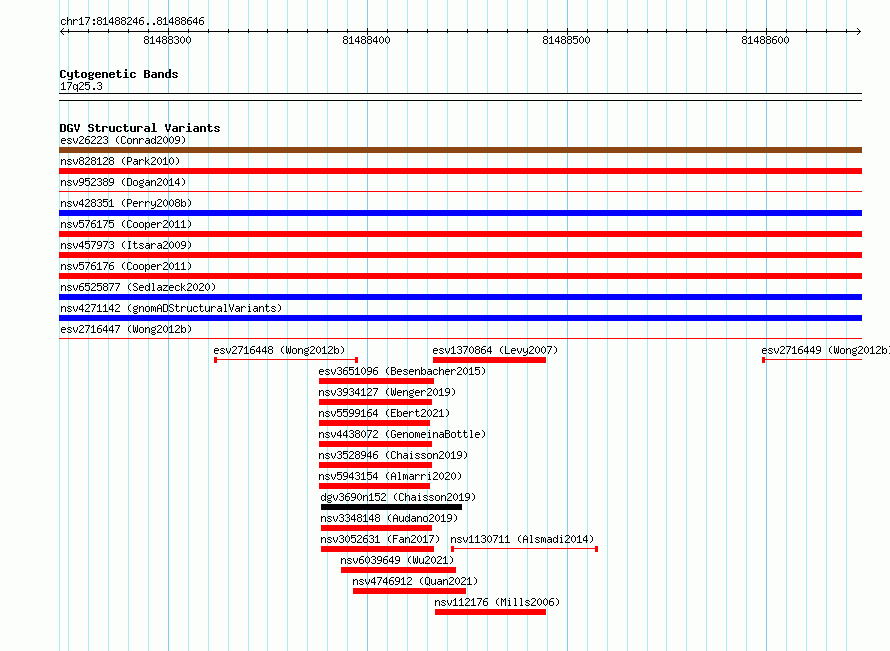Click nsv3934127 (Wenger2019) label
This screenshot has height=651, width=890.
click(x=387, y=392)
